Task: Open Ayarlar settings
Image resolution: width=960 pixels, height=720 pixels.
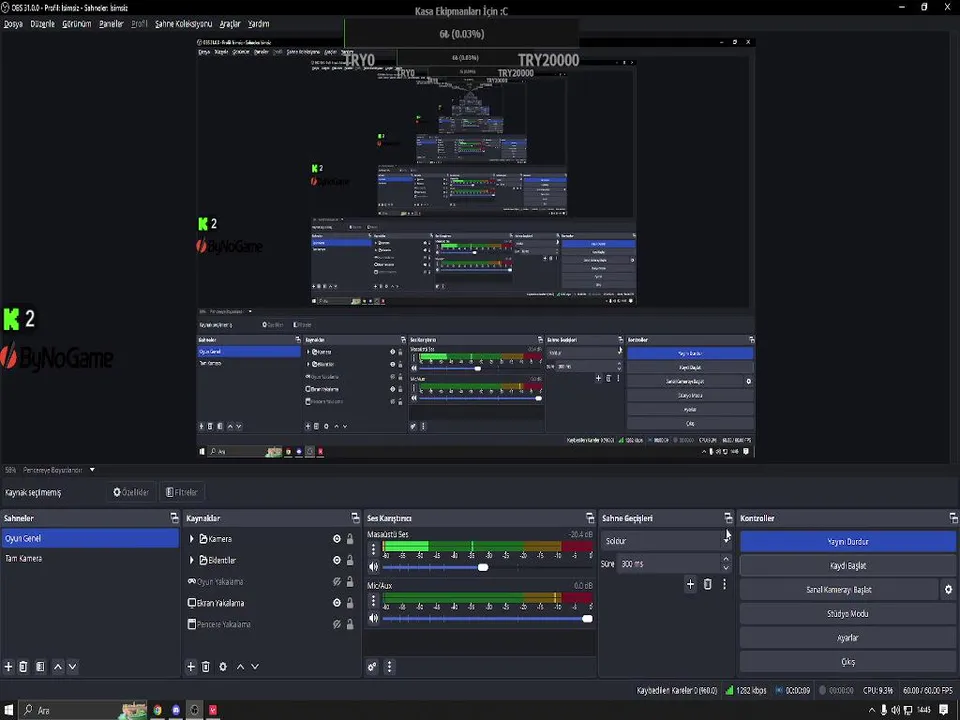Action: tap(848, 637)
